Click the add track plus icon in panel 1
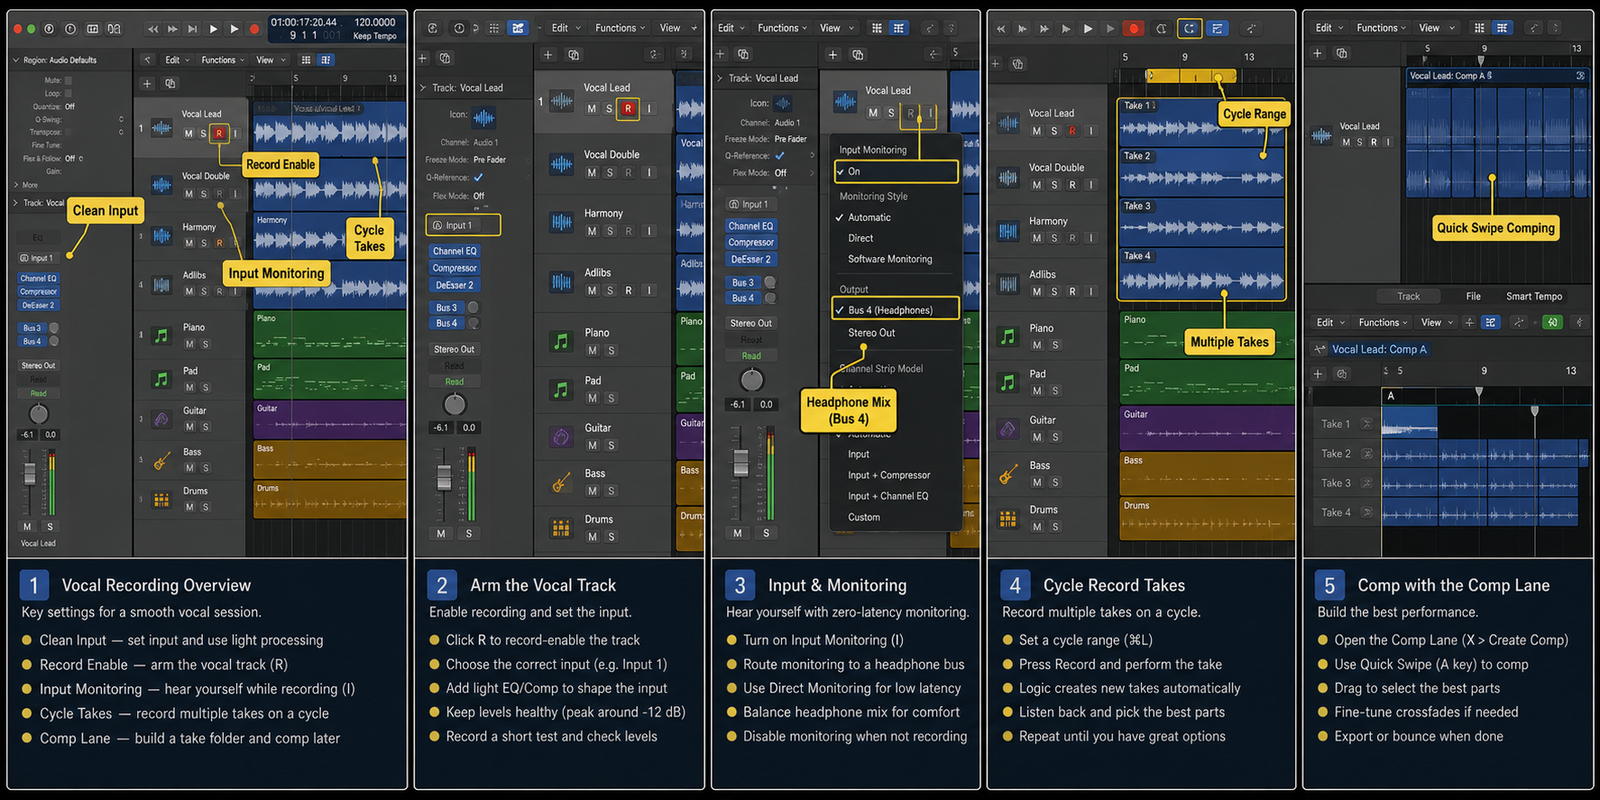This screenshot has width=1600, height=800. click(147, 83)
